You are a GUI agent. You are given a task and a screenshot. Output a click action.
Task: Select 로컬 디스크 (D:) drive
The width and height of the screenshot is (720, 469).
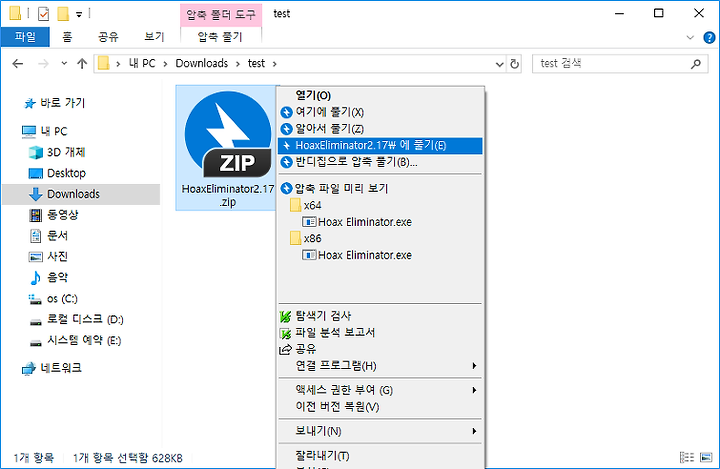click(x=85, y=319)
